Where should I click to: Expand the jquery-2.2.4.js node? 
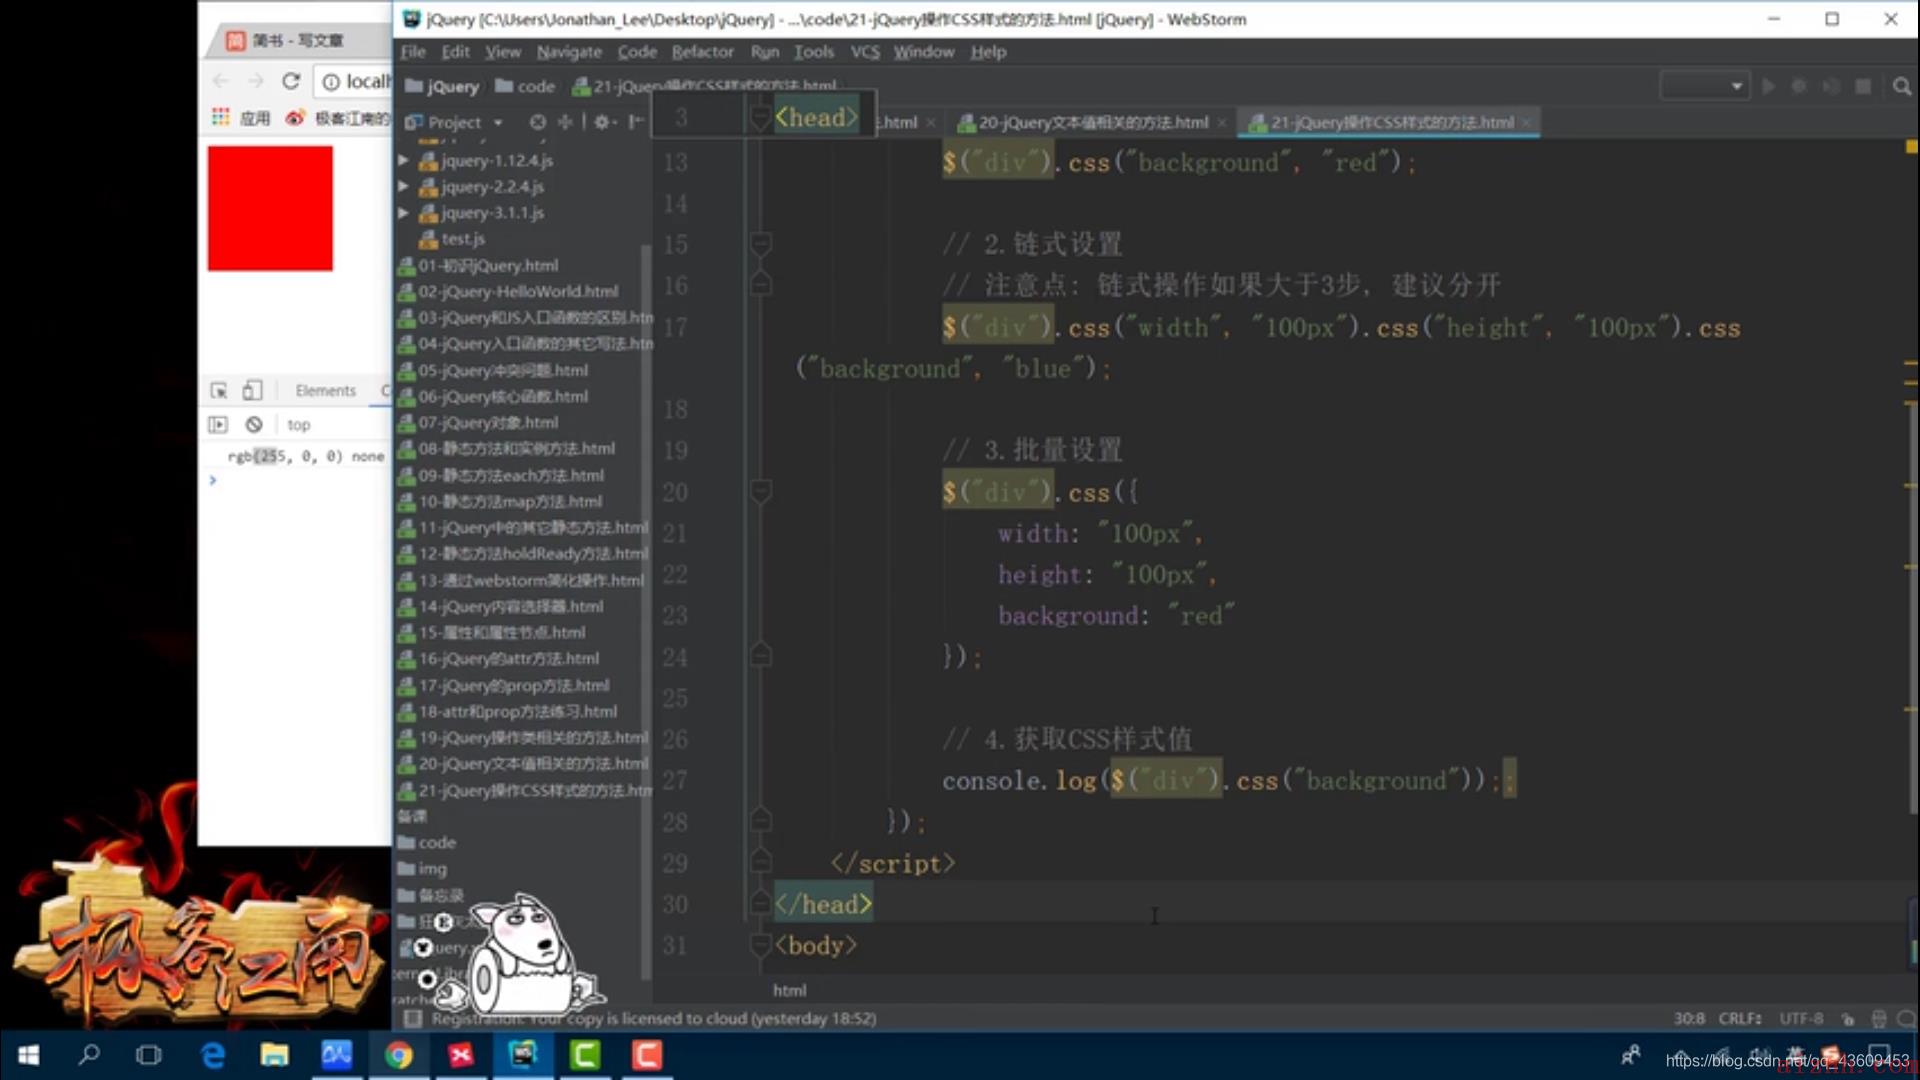[x=403, y=186]
